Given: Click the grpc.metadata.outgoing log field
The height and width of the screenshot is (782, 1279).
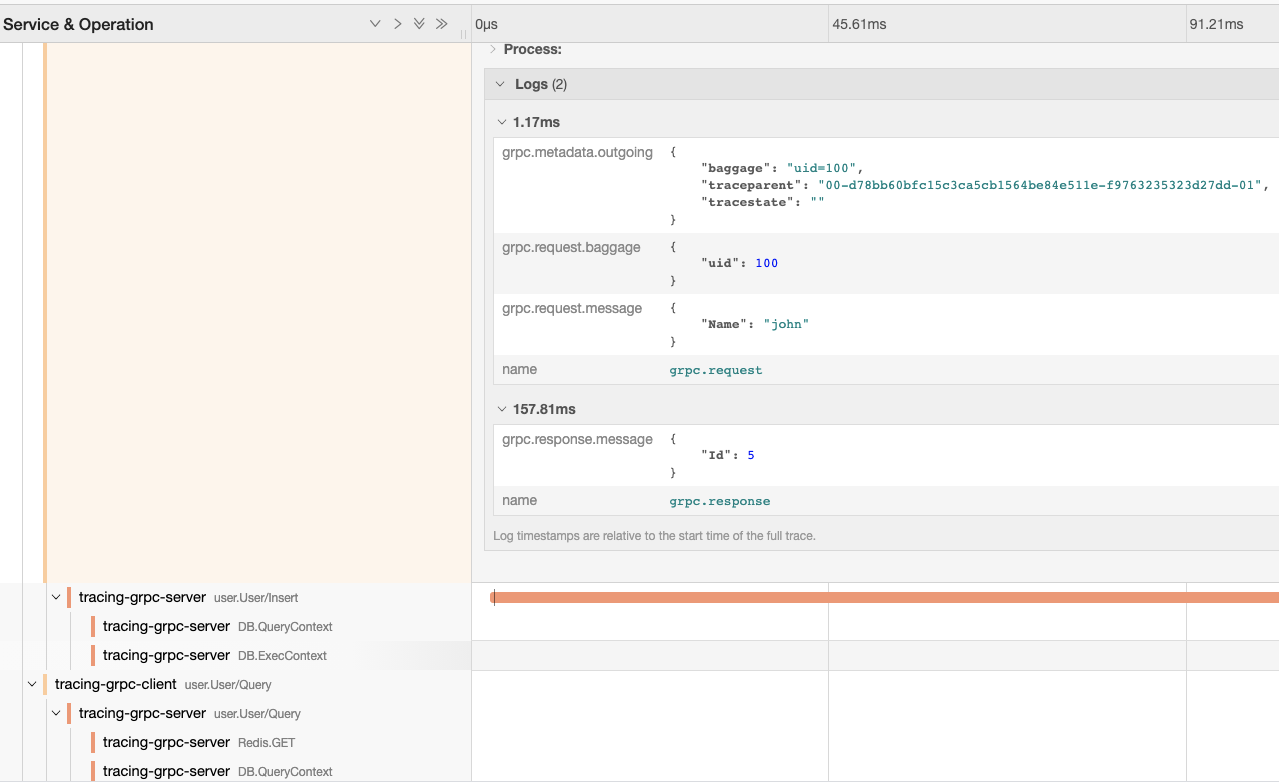Looking at the screenshot, I should tap(577, 153).
